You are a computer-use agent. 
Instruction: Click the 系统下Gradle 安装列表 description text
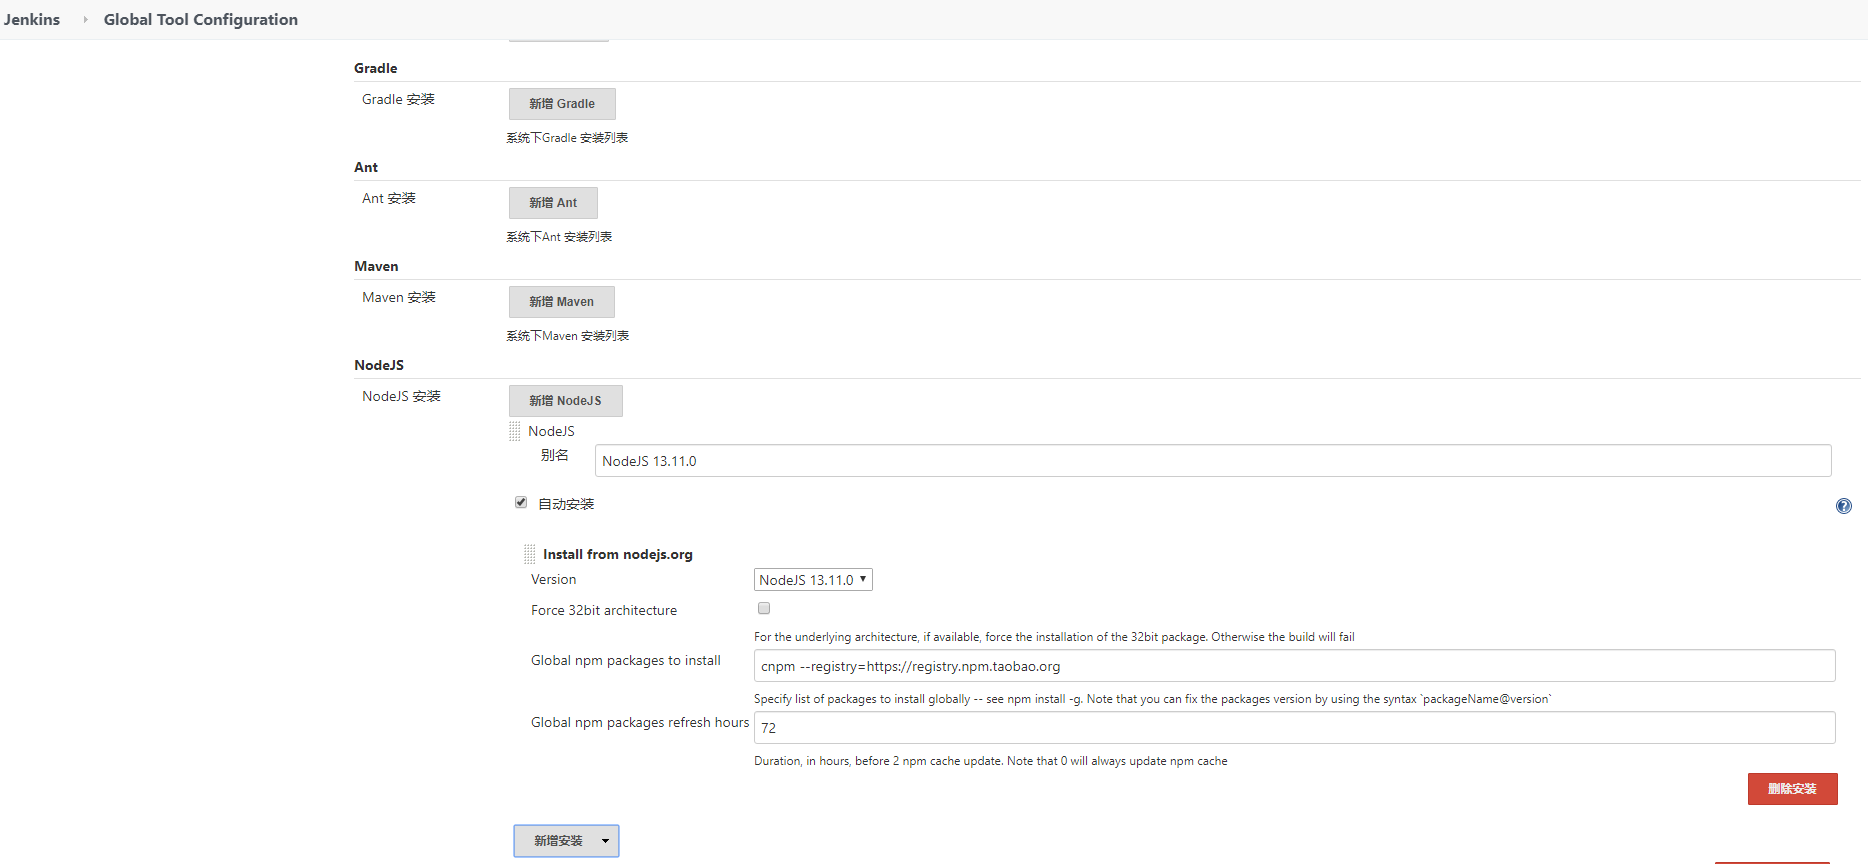click(x=567, y=138)
